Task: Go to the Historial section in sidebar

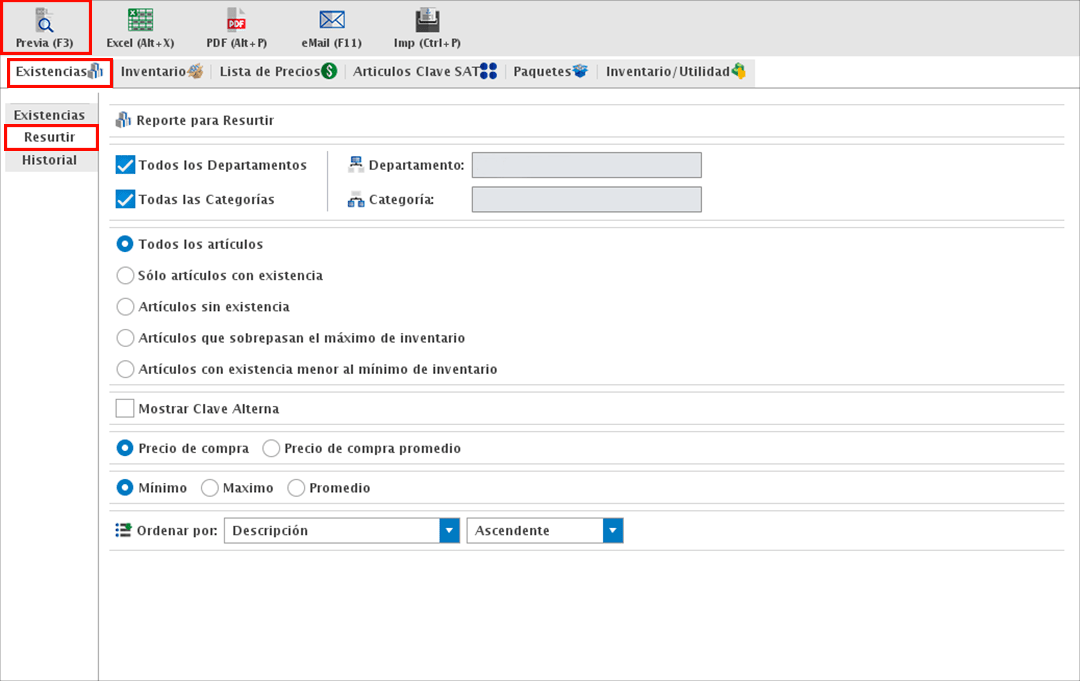Action: coord(50,159)
